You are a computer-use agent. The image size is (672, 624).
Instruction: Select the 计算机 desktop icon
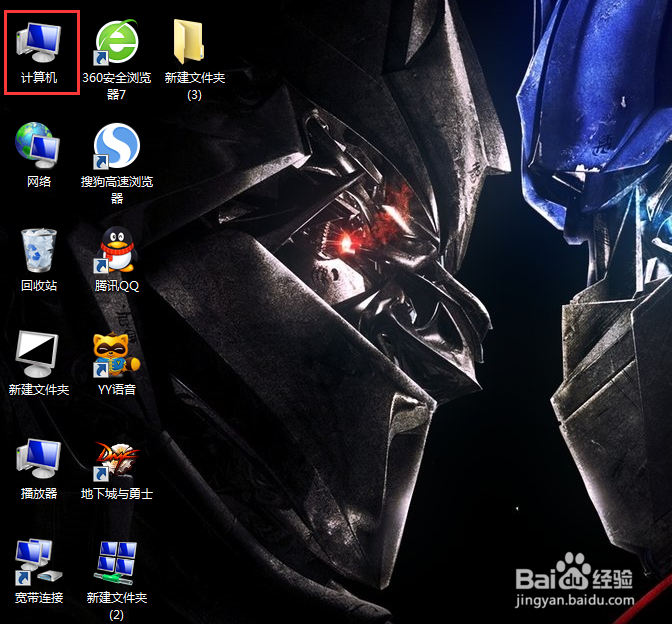[x=39, y=42]
